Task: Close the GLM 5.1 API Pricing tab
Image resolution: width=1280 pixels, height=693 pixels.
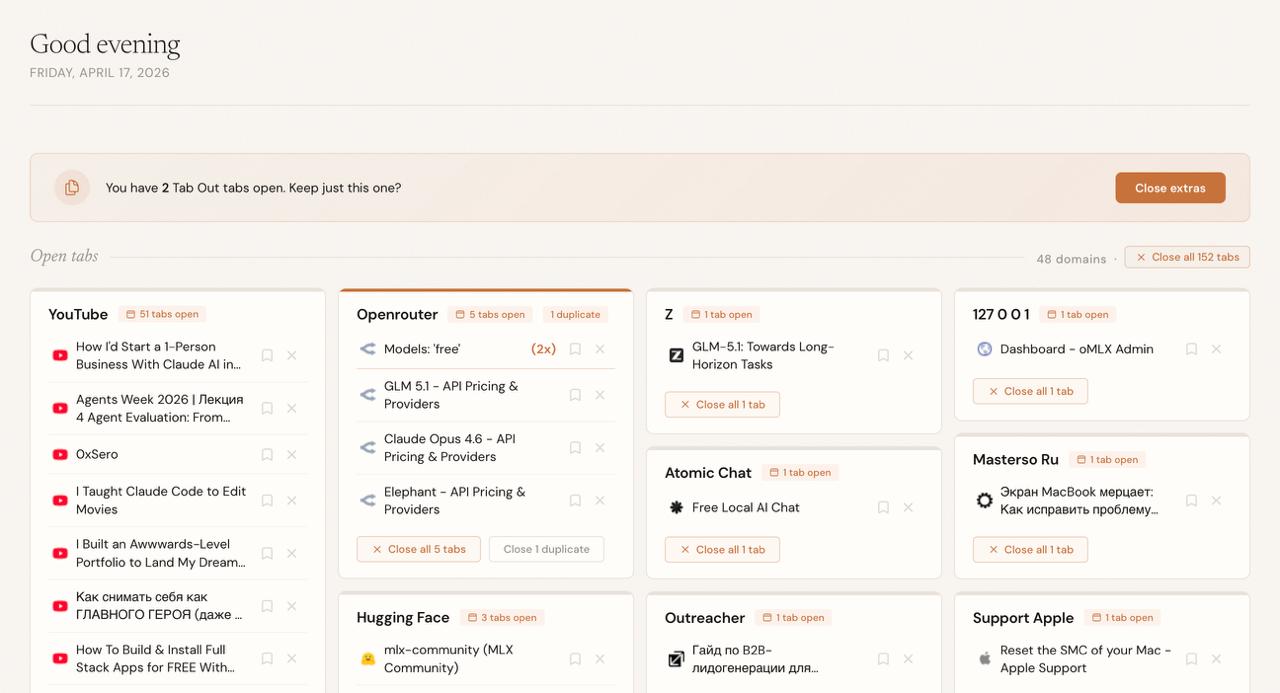Action: click(x=600, y=395)
